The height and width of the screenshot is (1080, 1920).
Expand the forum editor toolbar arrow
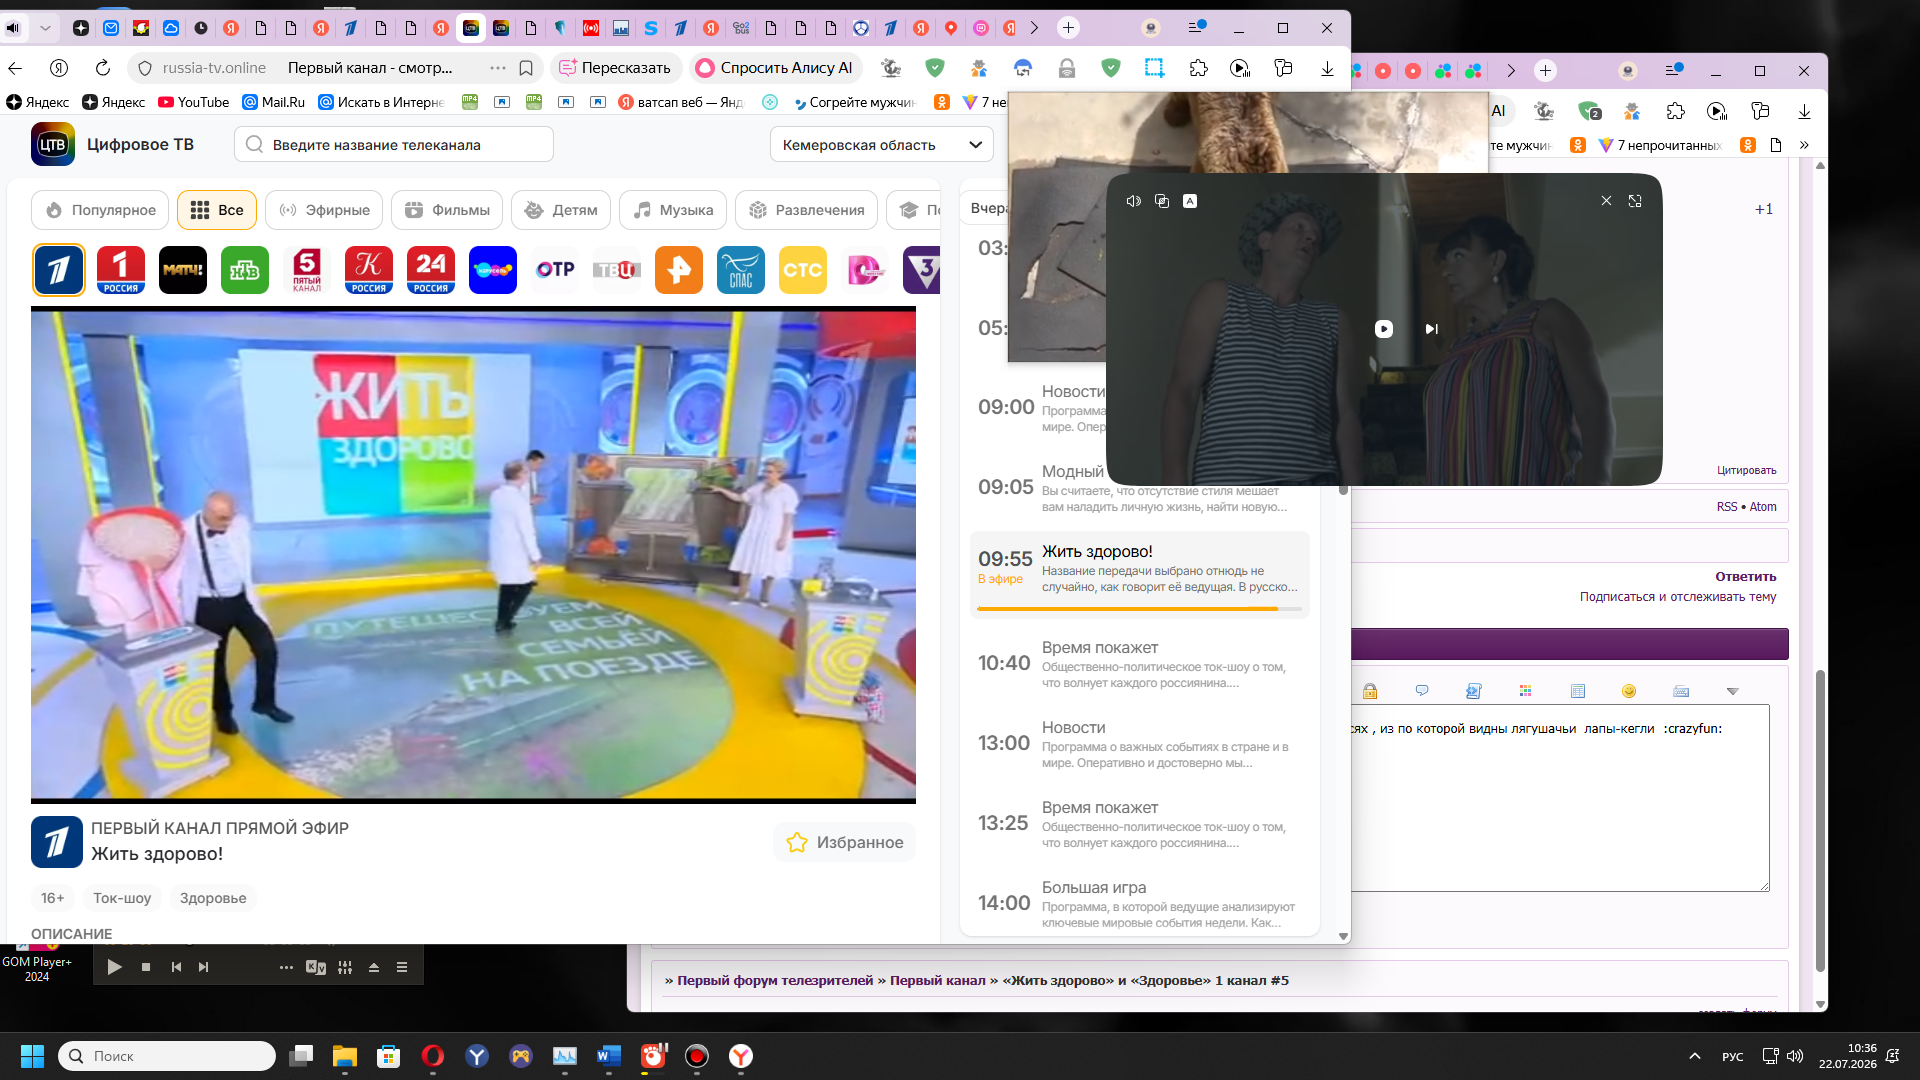pos(1733,691)
